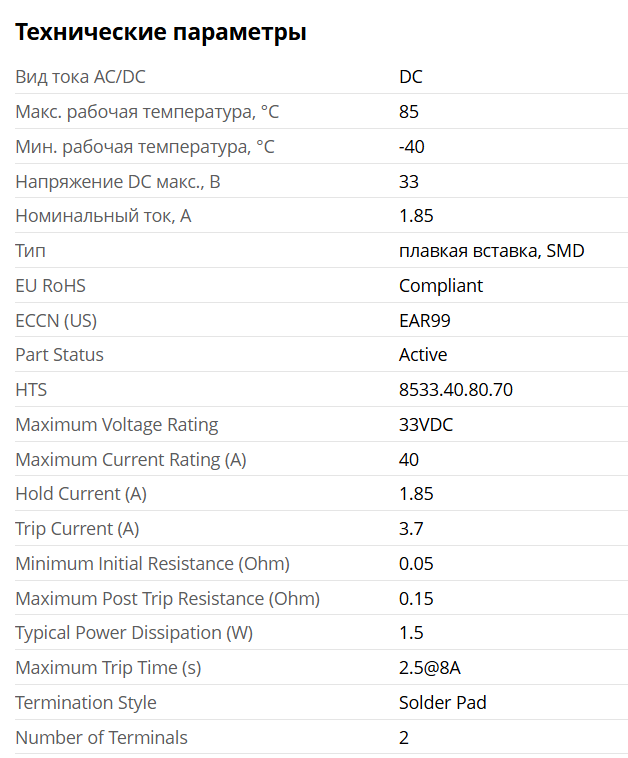Click the -40 minimum temperature value
This screenshot has width=628, height=758.
tap(412, 147)
